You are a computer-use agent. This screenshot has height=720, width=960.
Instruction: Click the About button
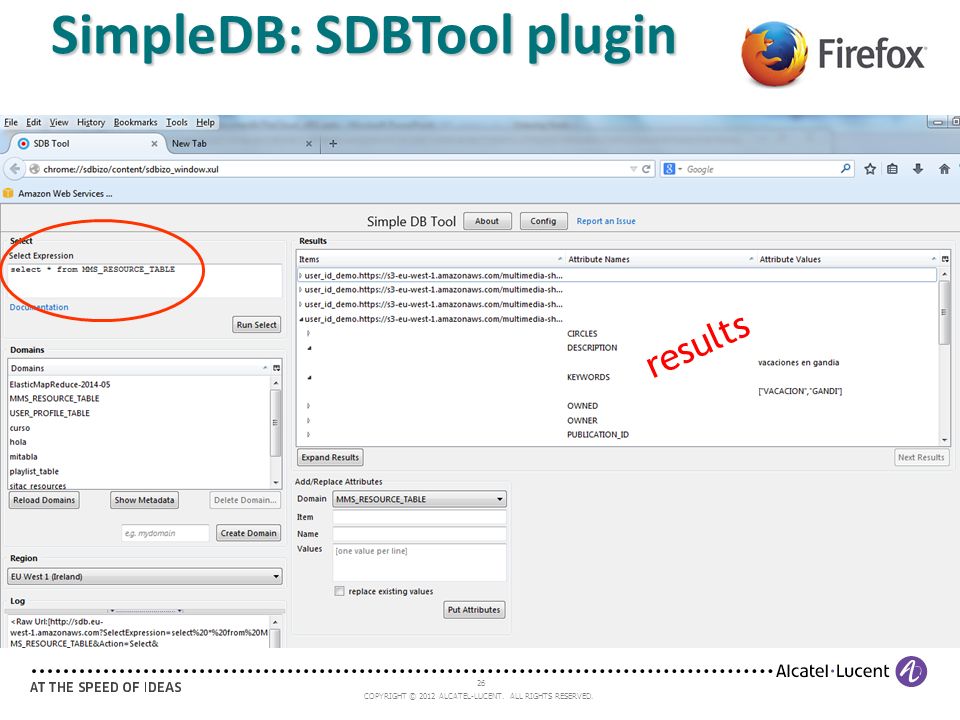[487, 221]
